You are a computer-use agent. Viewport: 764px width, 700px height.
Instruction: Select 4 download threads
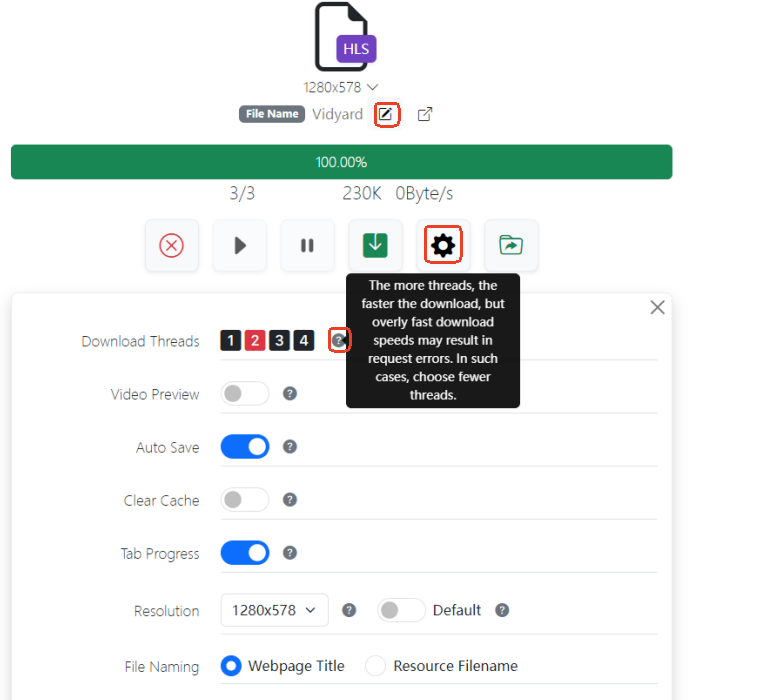click(304, 341)
